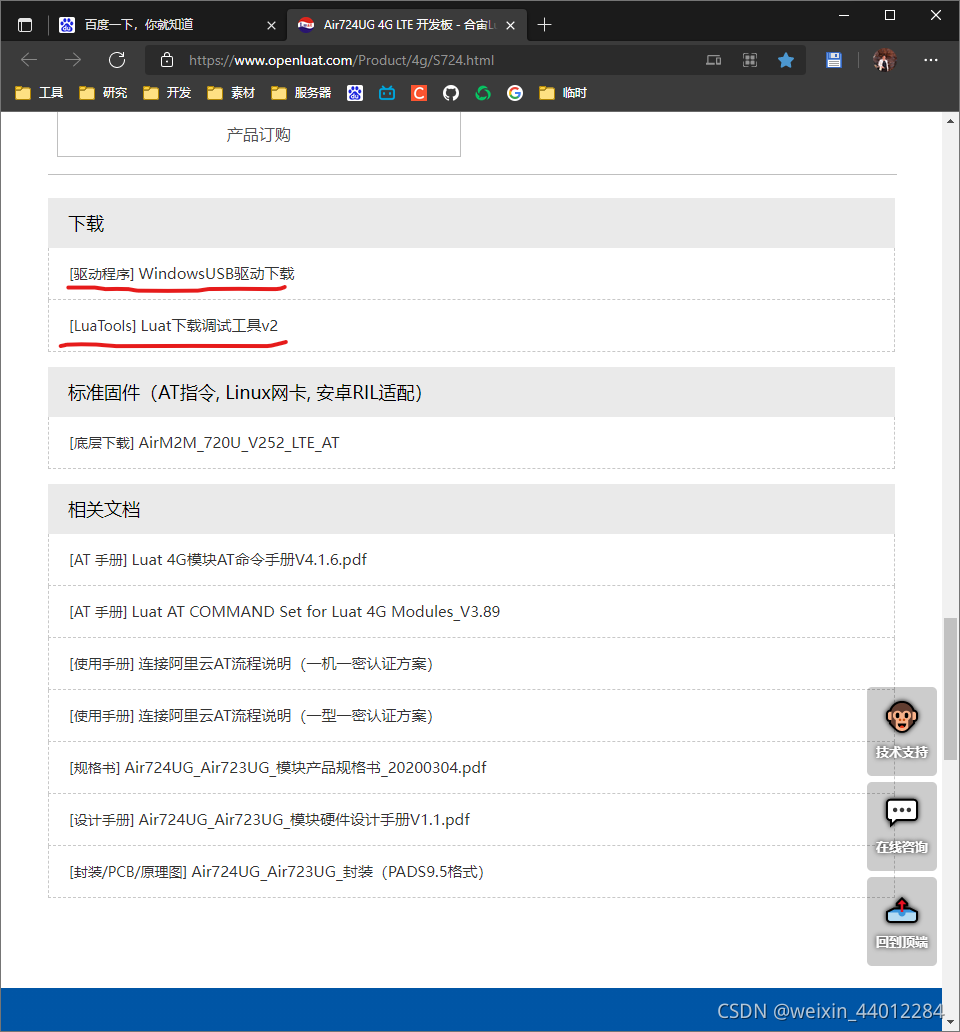This screenshot has width=960, height=1032.
Task: Open 阿里云AT流程说明 一型一密 link
Action: click(x=251, y=716)
